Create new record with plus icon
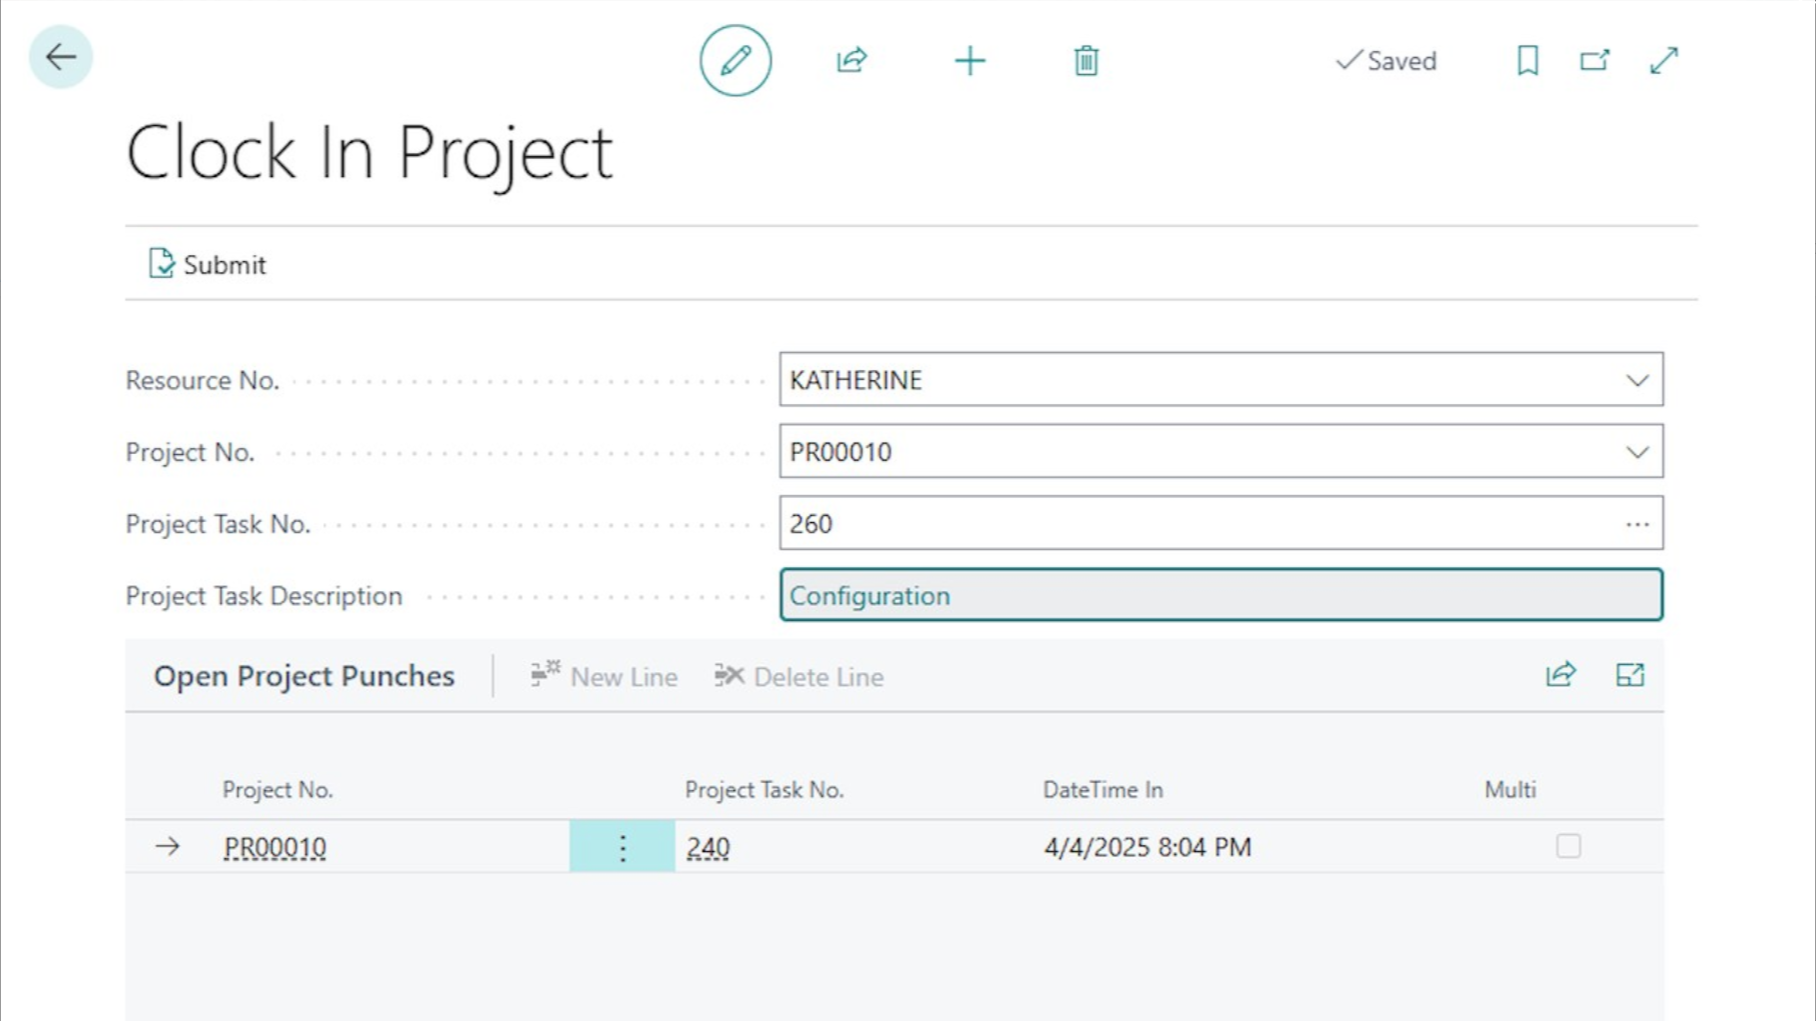 (969, 61)
